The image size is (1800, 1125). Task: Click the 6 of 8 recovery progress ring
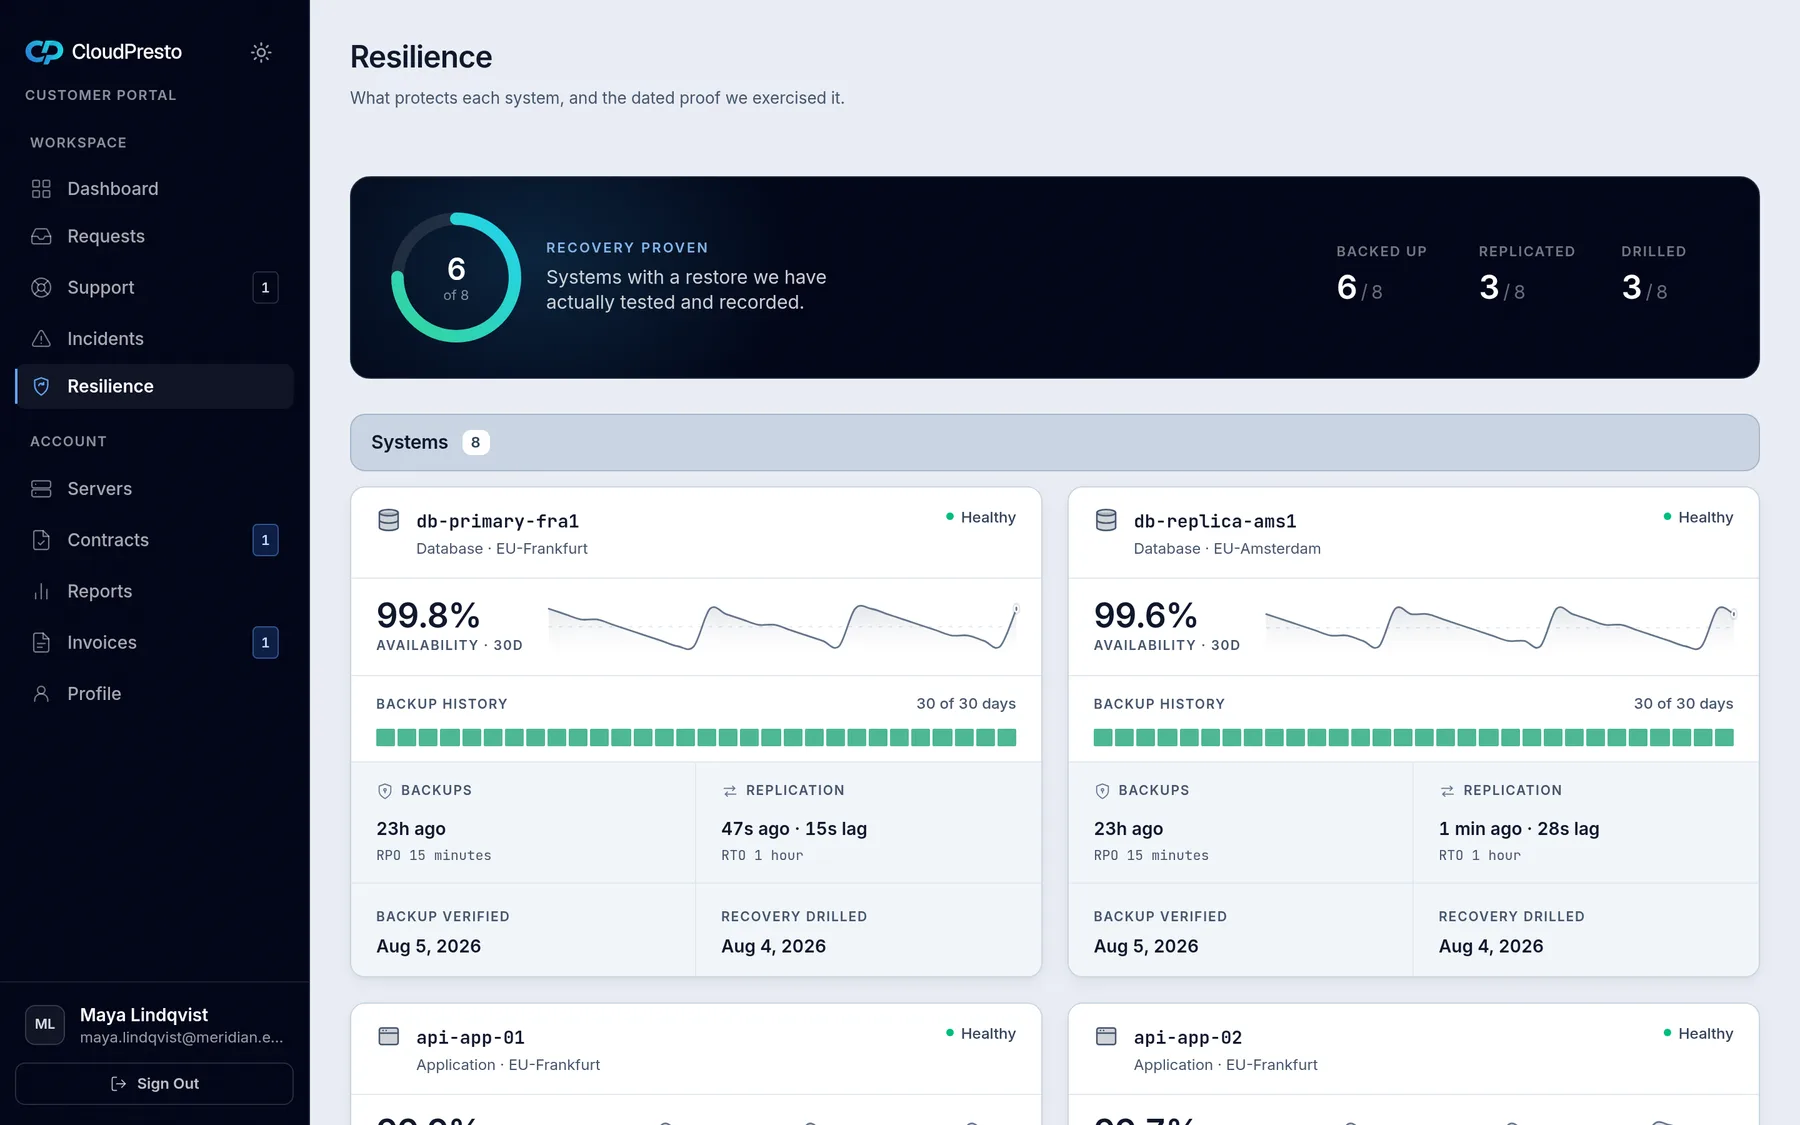point(456,278)
